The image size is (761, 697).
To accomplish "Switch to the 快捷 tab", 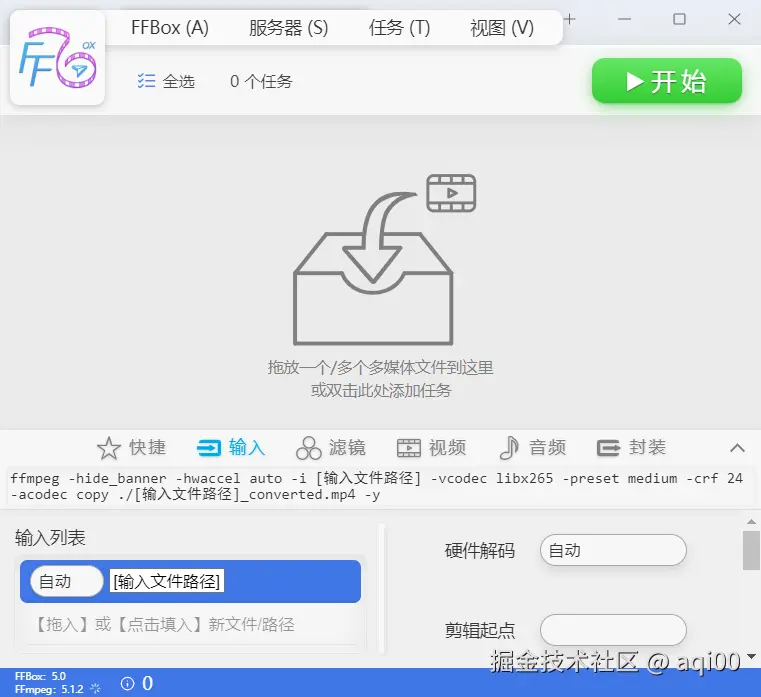I will coord(132,448).
